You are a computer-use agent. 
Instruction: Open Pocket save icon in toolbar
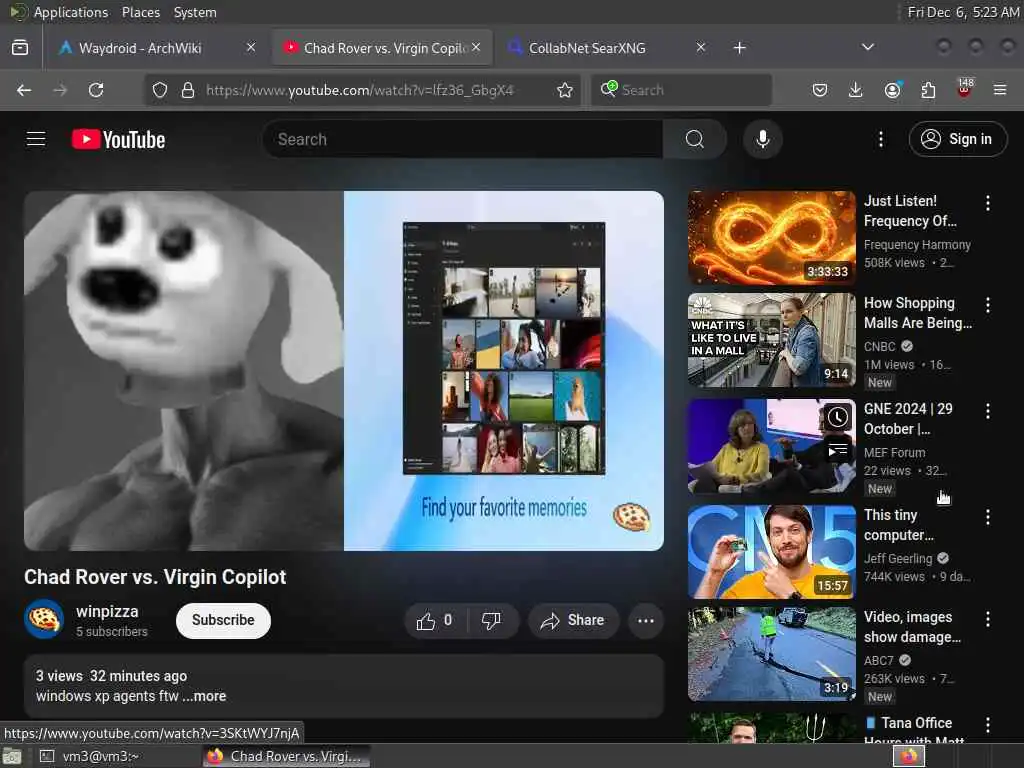click(820, 90)
